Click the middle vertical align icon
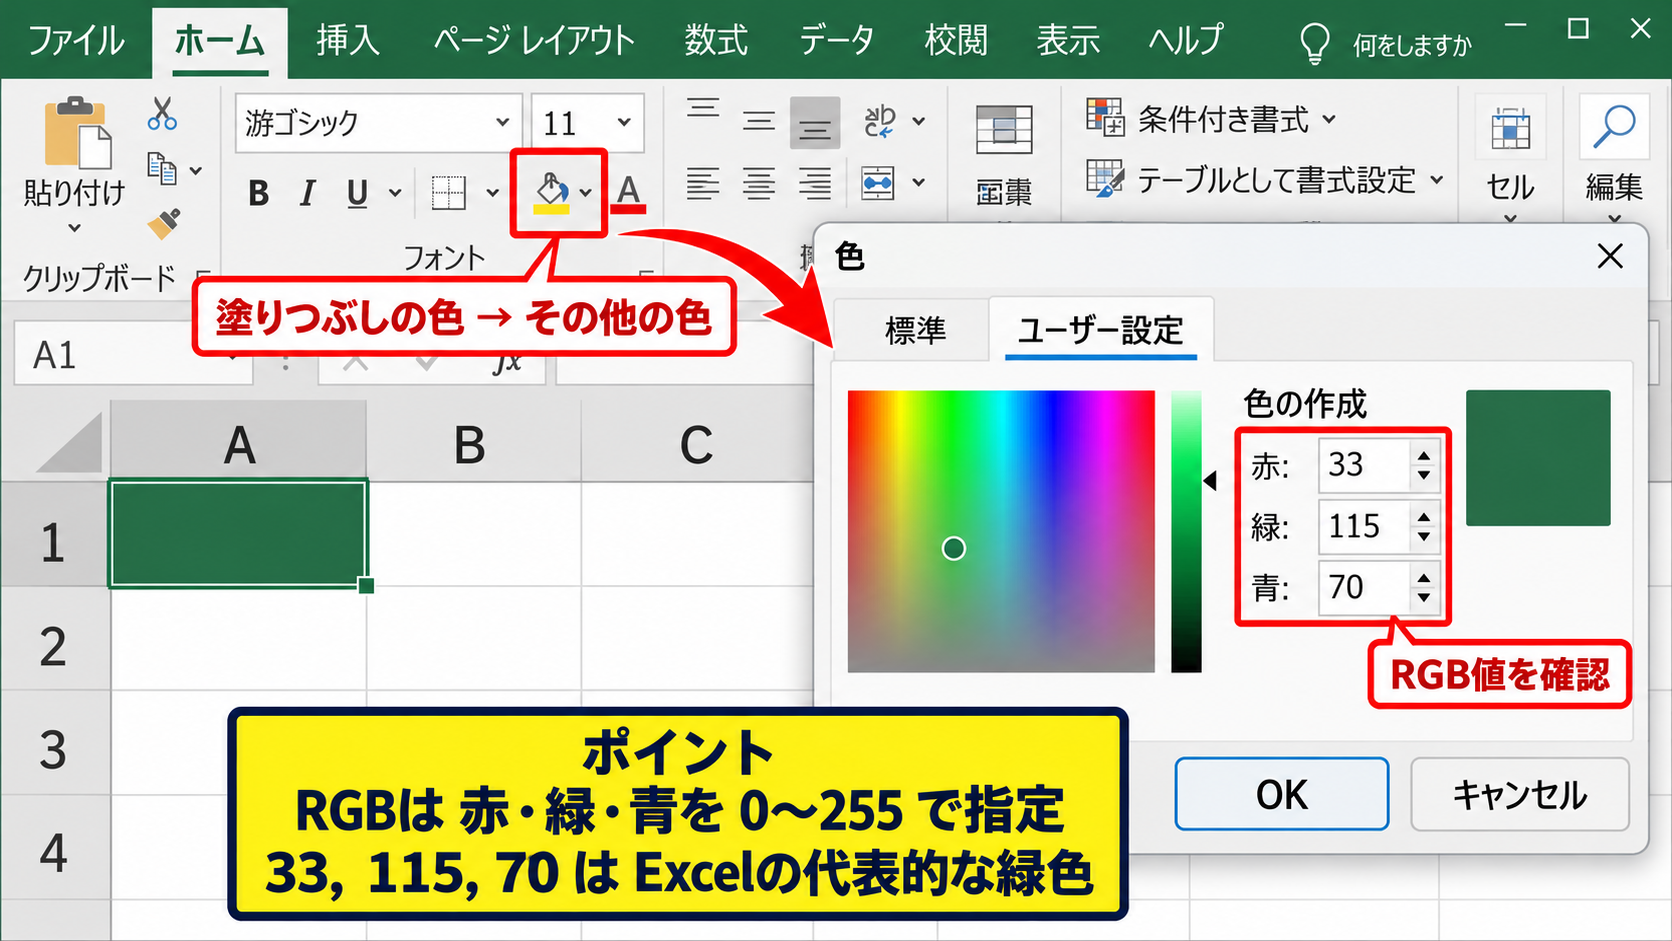 tap(759, 121)
